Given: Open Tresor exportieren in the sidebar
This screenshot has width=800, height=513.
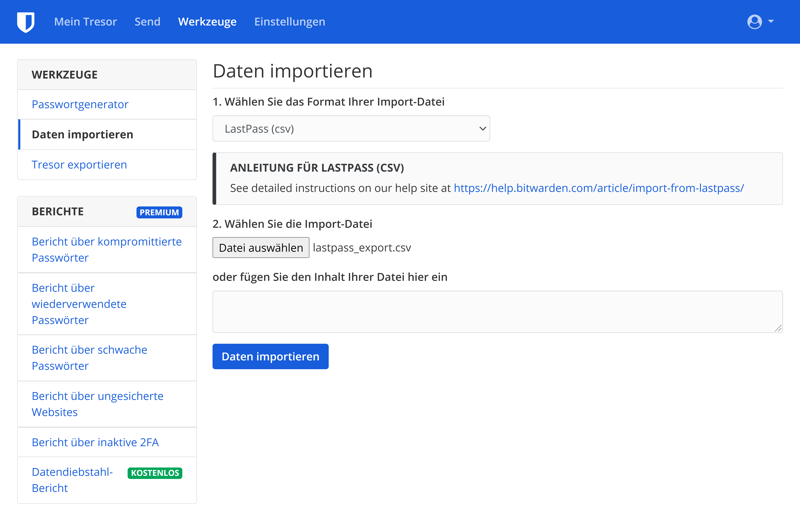Looking at the screenshot, I should [x=79, y=165].
